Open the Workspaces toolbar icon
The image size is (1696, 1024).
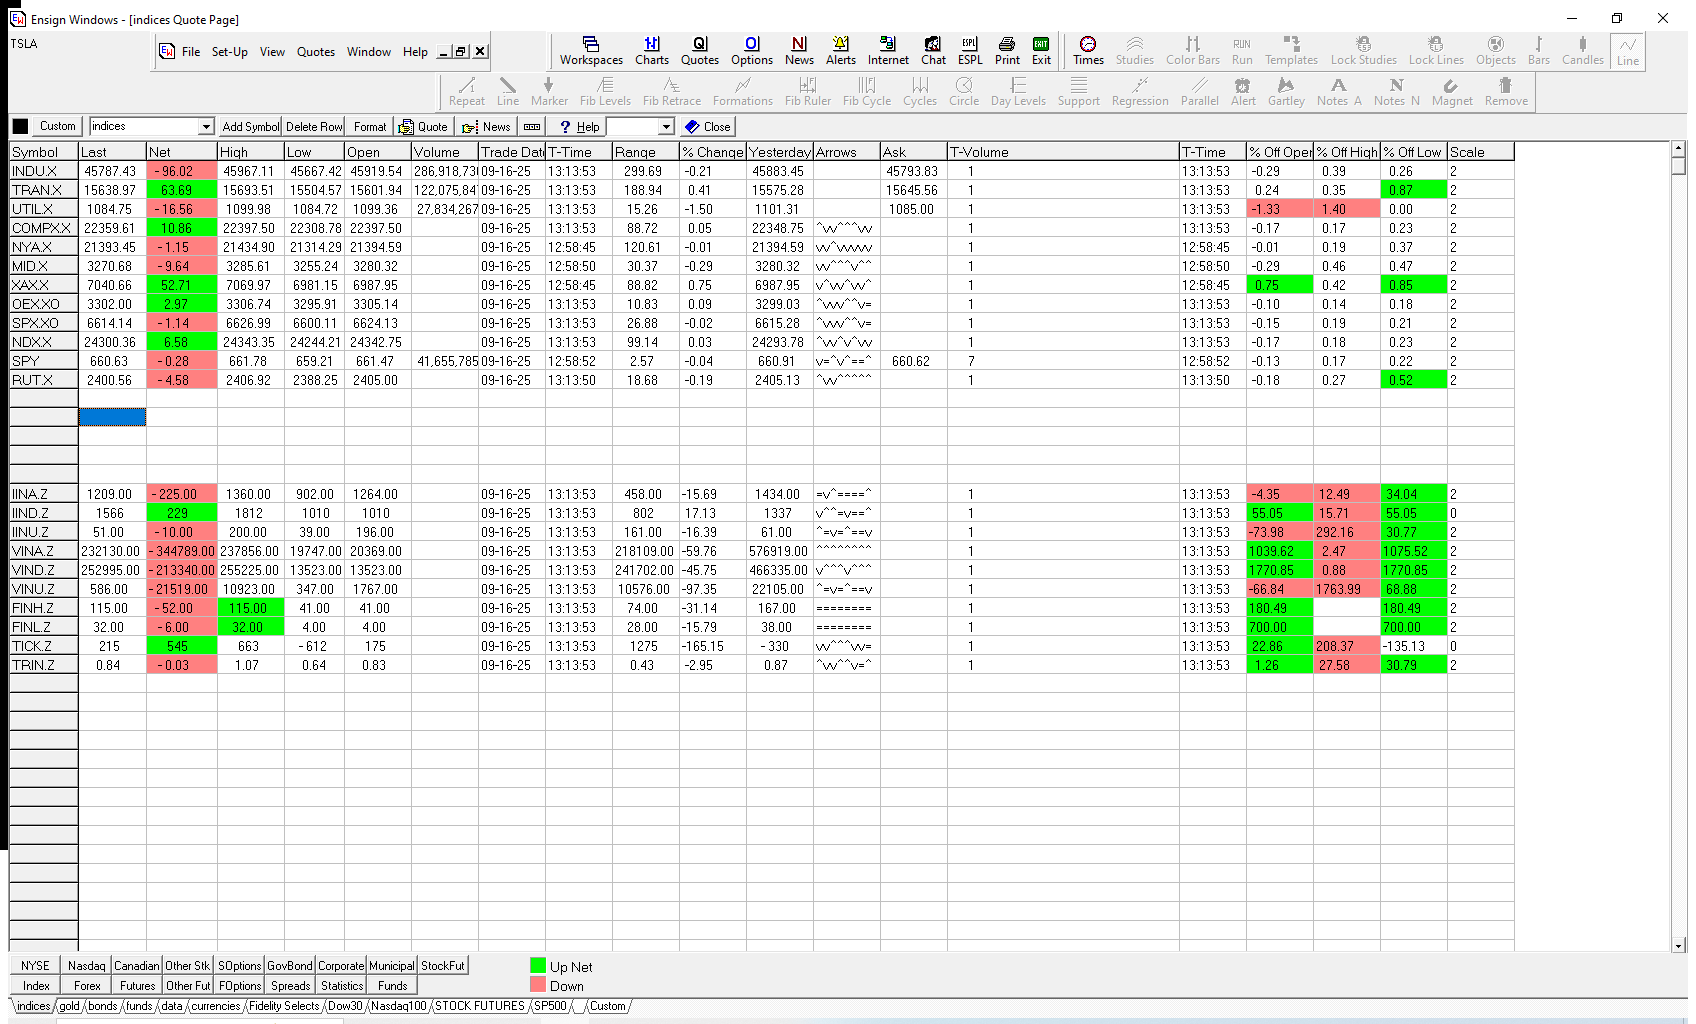591,50
